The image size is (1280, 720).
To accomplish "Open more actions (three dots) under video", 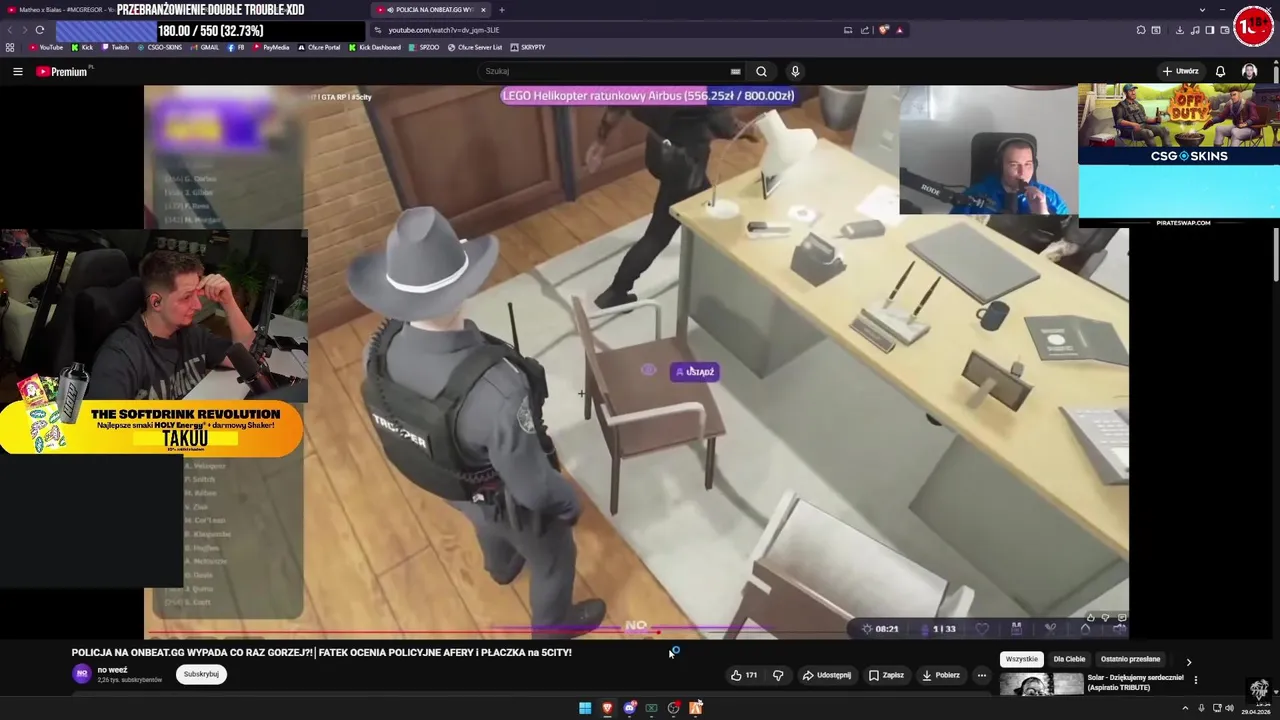I will pos(981,675).
